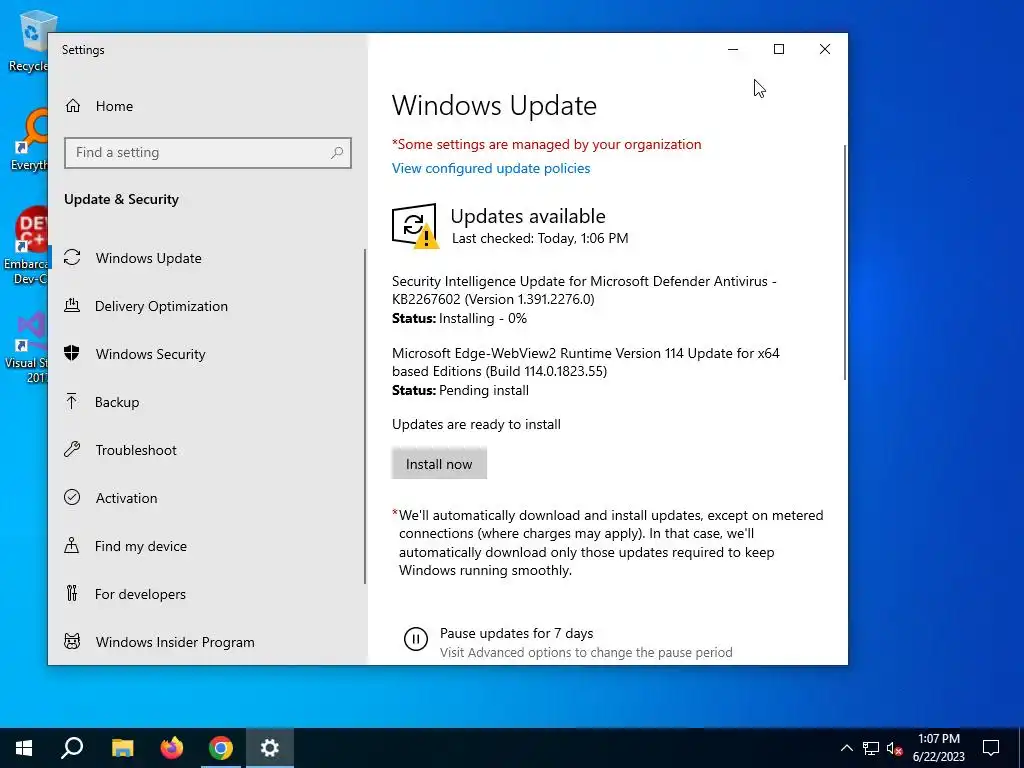Click the Delivery Optimization icon
Screen dimensions: 1024x768
(x=72, y=306)
